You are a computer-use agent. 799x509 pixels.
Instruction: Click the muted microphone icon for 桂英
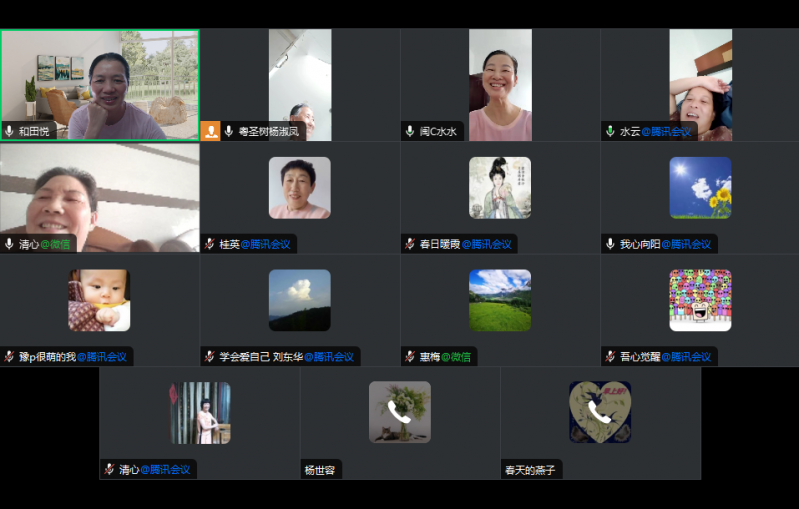(209, 244)
